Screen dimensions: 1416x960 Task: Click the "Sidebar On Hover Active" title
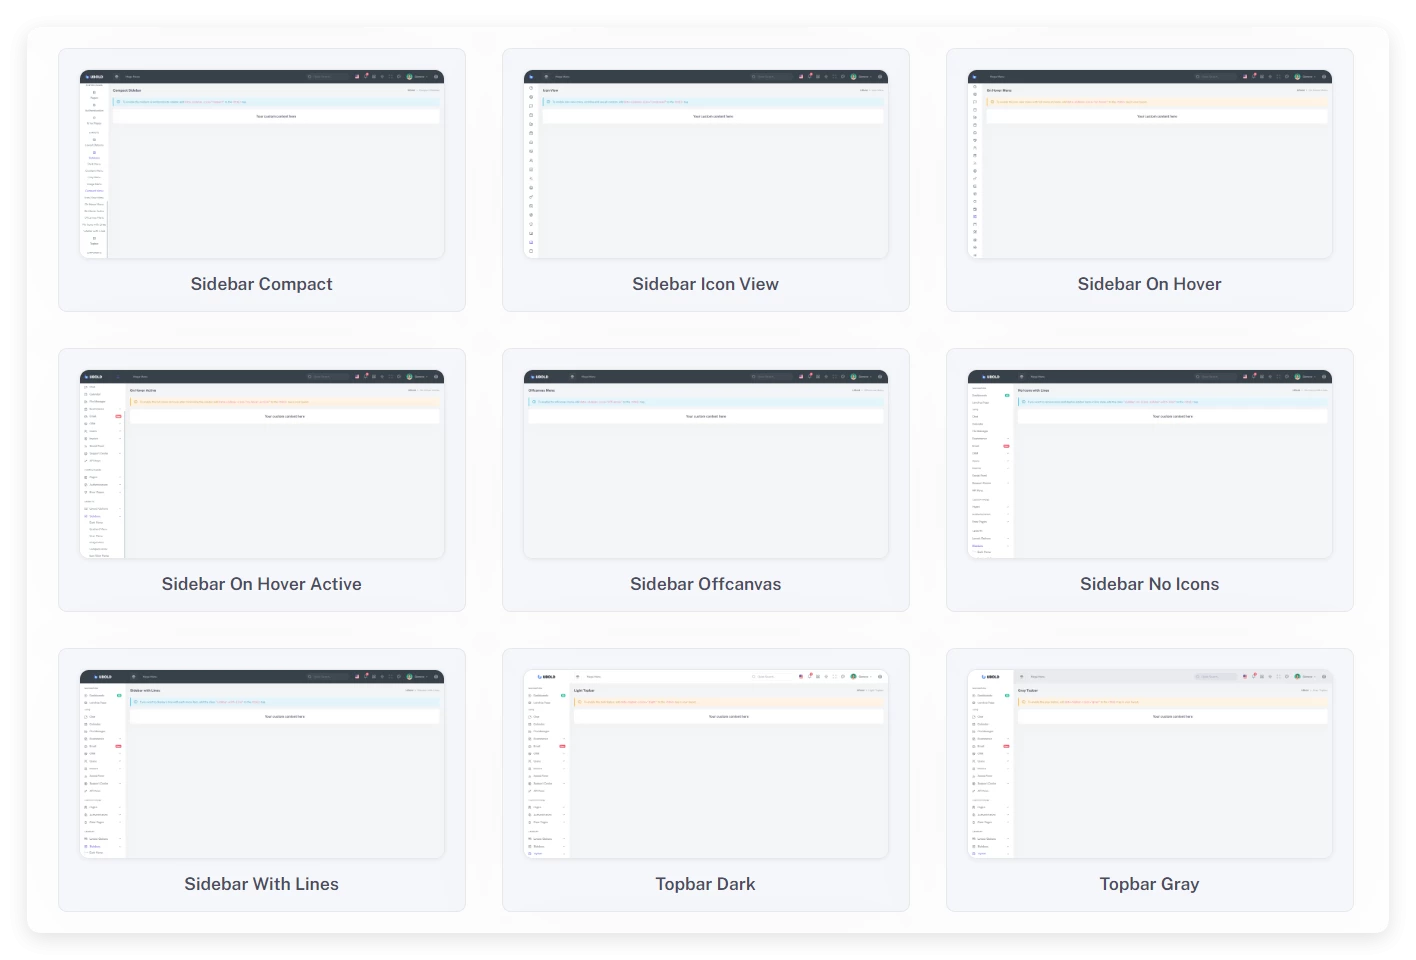click(x=262, y=584)
